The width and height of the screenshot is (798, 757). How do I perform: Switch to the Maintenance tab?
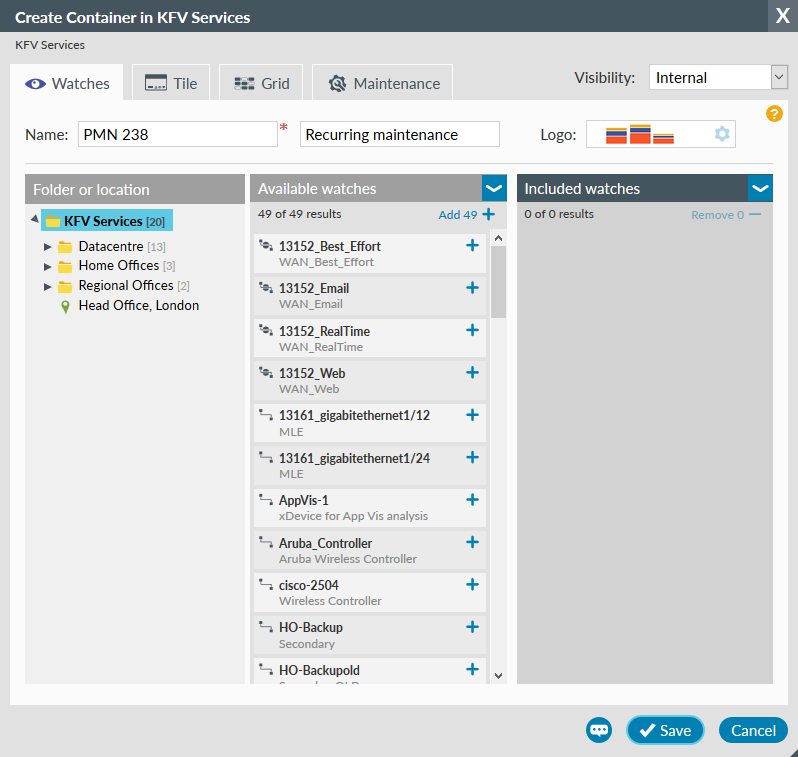pyautogui.click(x=384, y=84)
